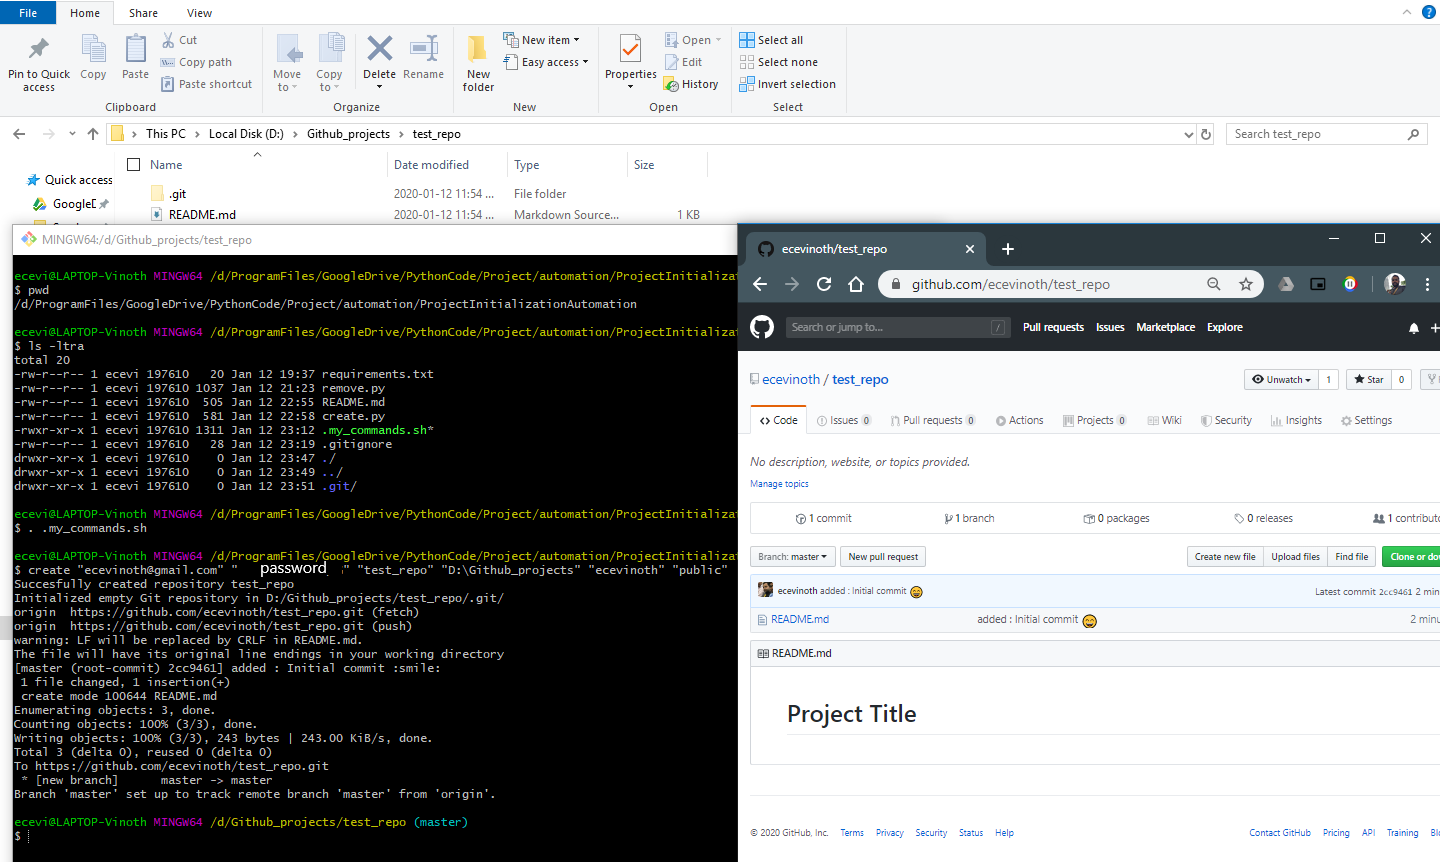Click browser back arrow
The height and width of the screenshot is (862, 1440).
(760, 284)
